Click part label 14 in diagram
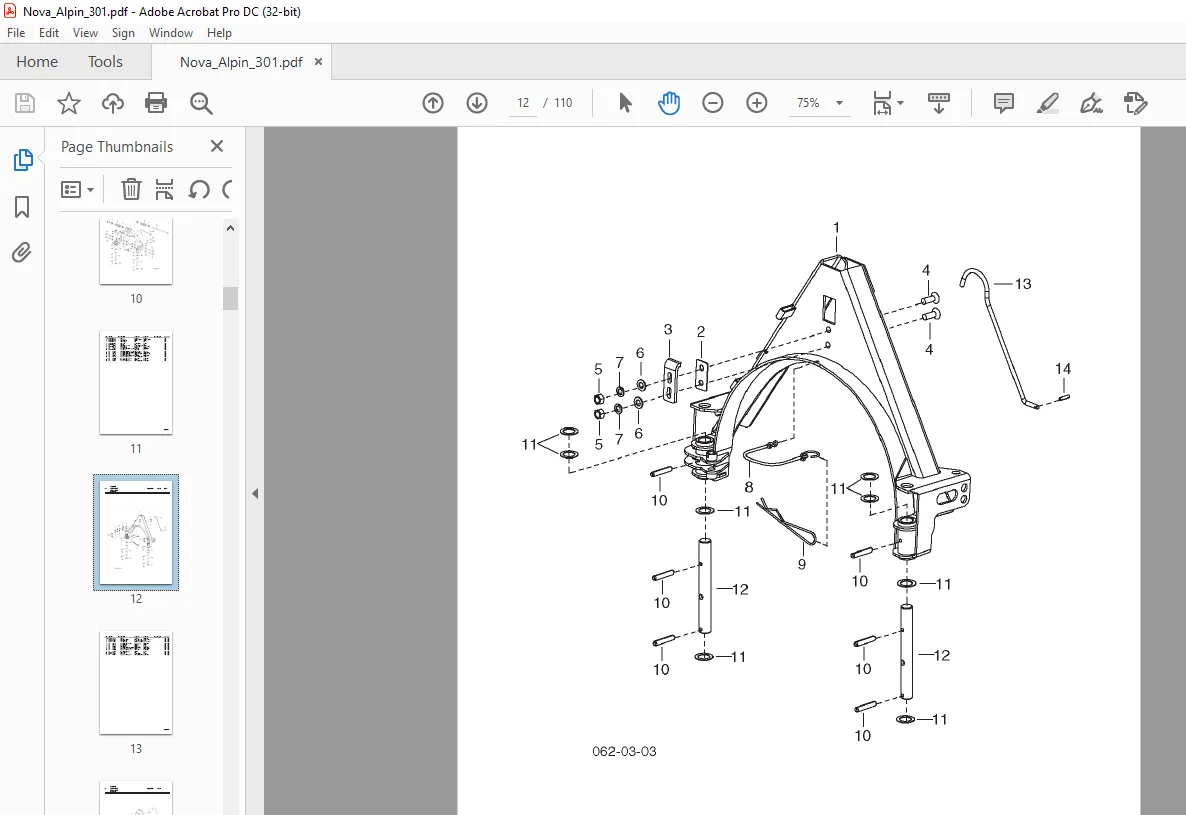Screen dimensions: 1186x815 point(1063,369)
